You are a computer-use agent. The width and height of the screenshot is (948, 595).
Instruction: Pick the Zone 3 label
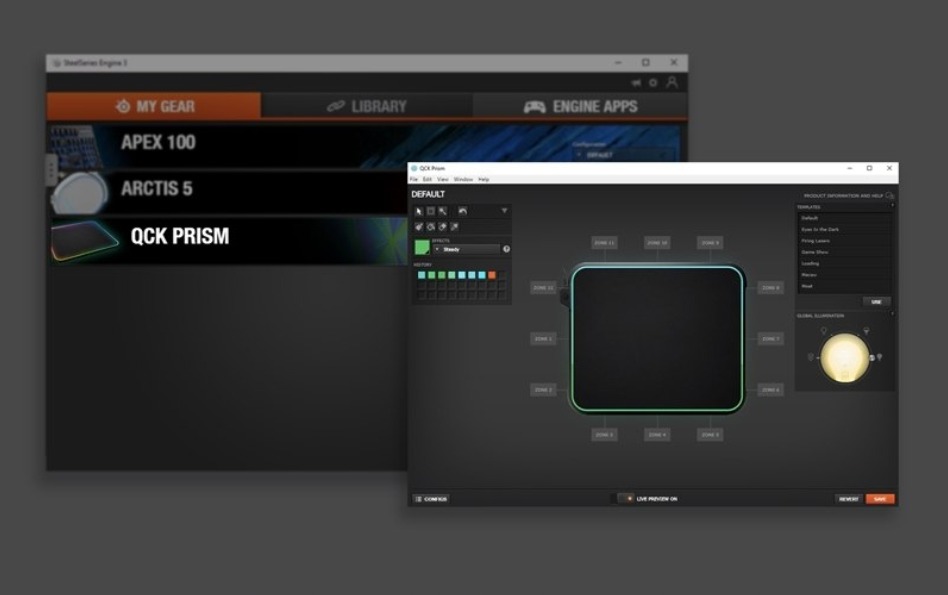[604, 435]
